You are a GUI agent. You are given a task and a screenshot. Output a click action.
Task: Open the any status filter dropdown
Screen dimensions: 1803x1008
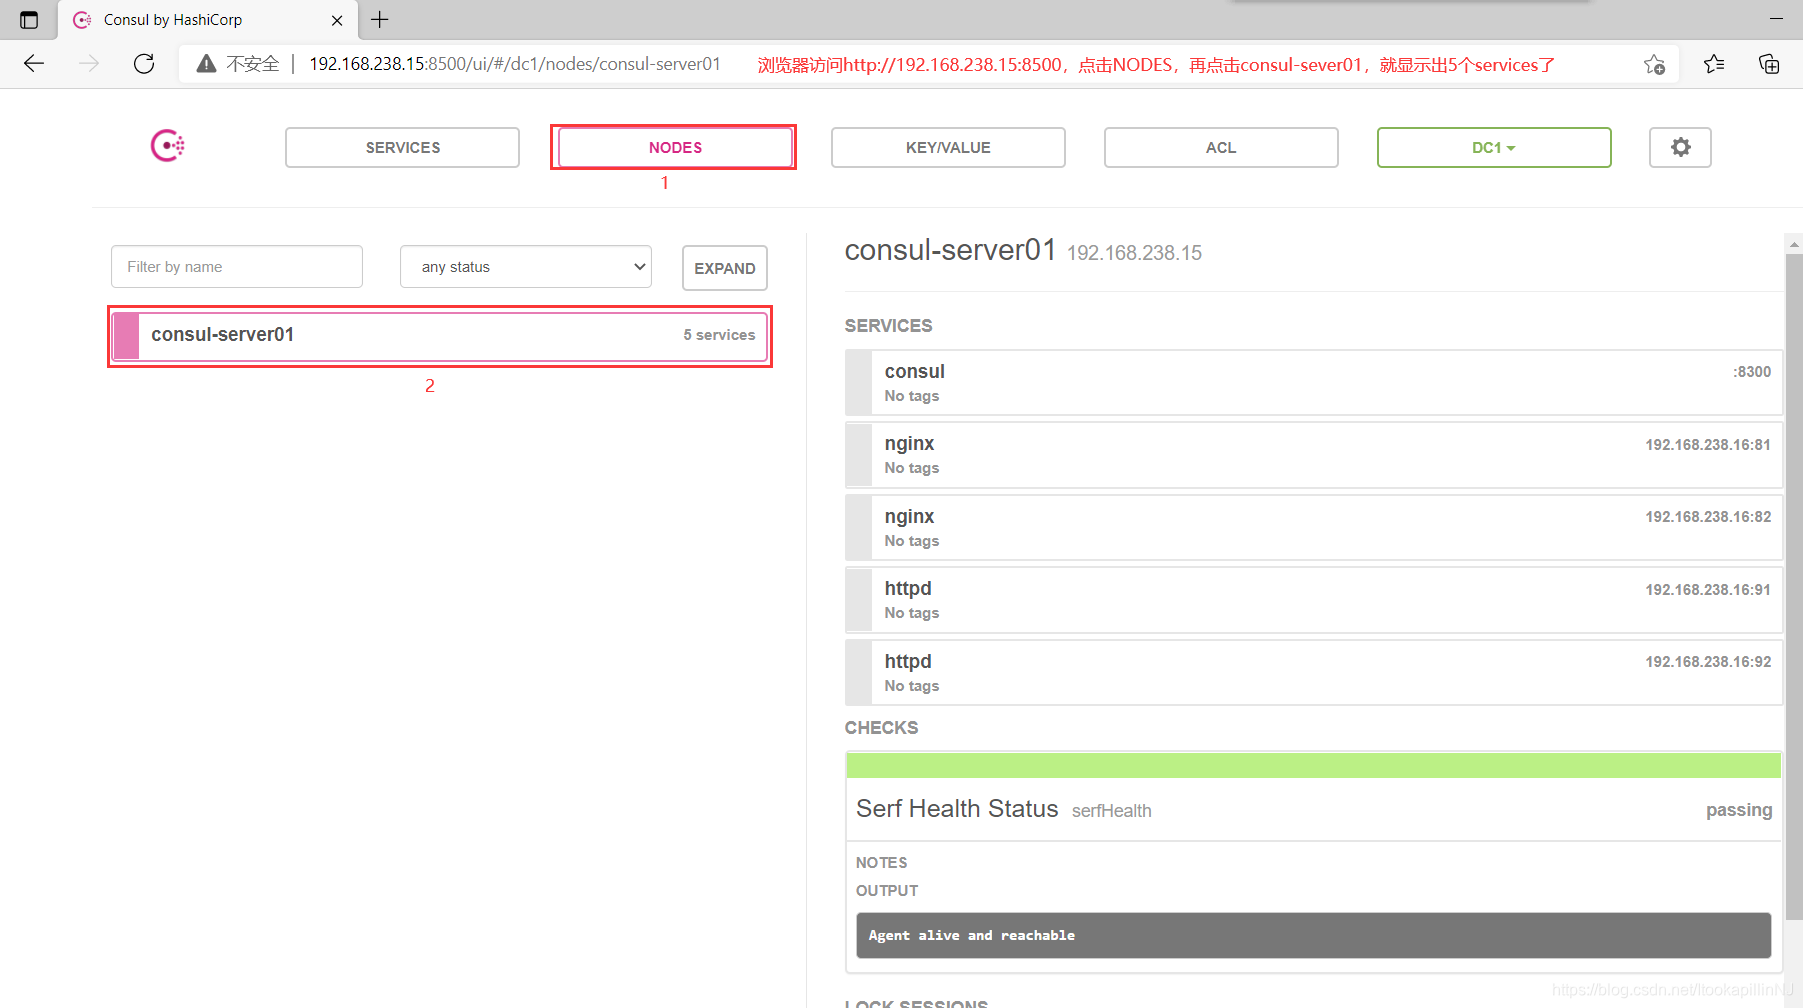point(526,267)
